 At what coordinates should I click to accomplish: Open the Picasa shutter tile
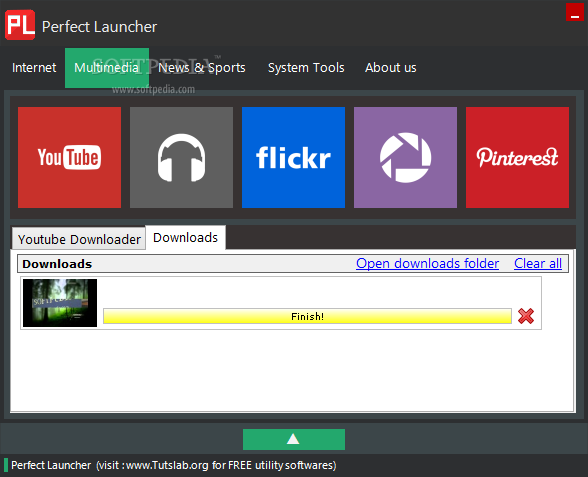point(405,158)
